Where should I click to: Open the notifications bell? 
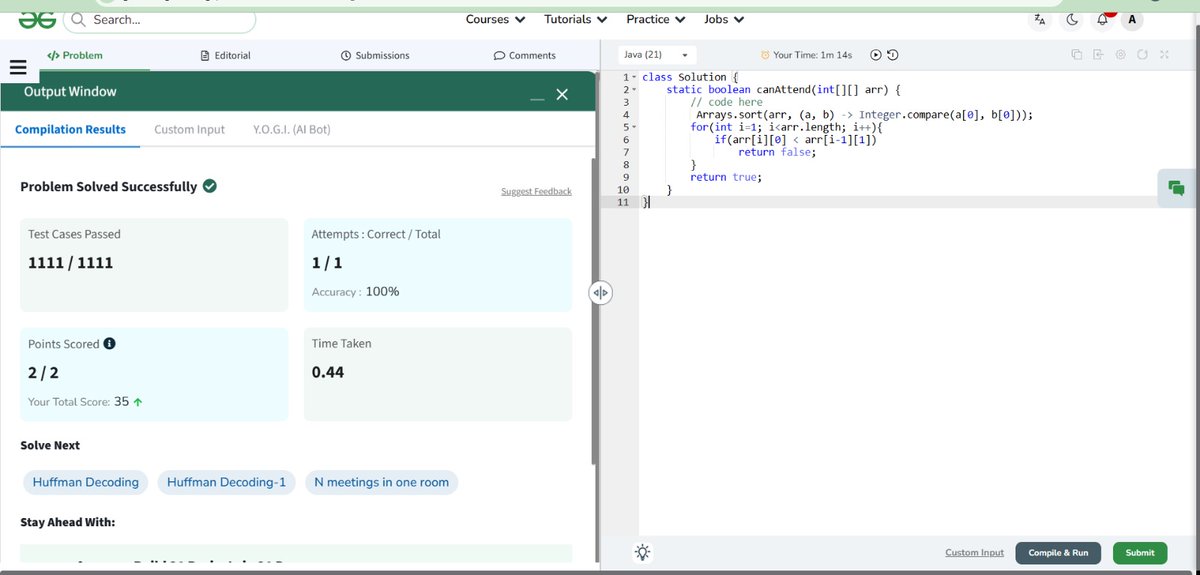(1103, 19)
